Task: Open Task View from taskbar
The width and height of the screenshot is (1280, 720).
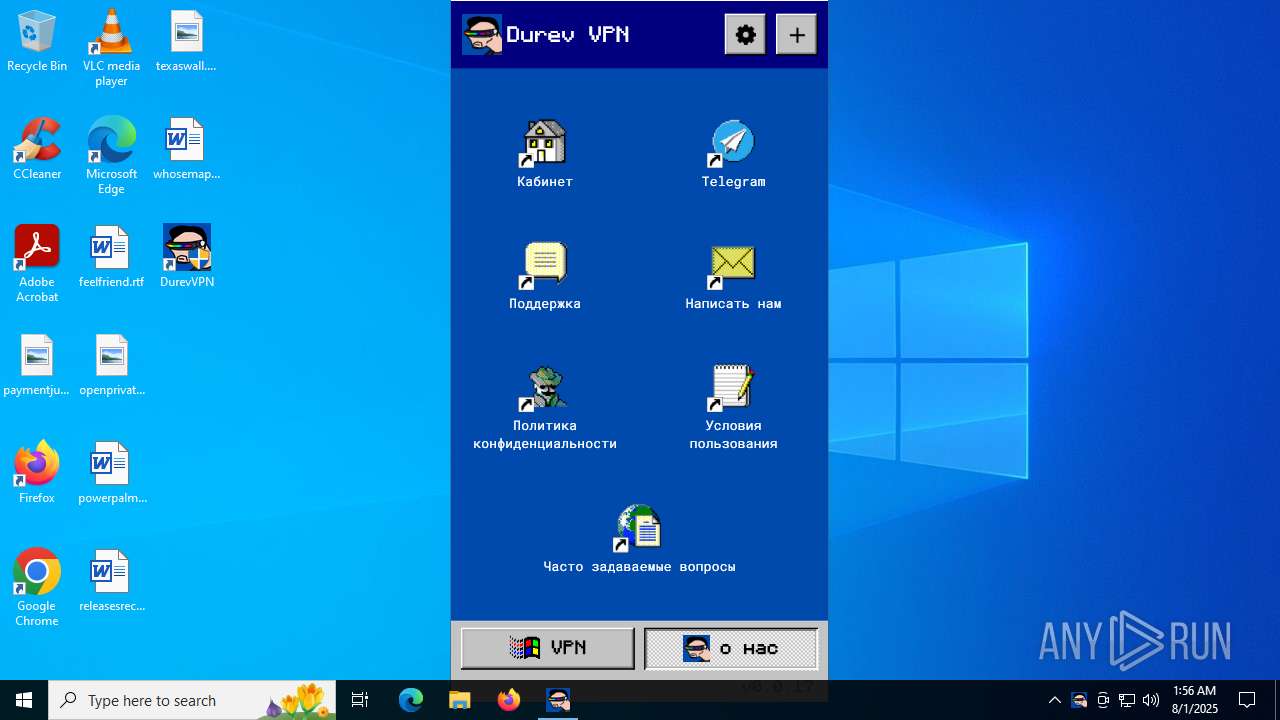Action: pos(360,700)
